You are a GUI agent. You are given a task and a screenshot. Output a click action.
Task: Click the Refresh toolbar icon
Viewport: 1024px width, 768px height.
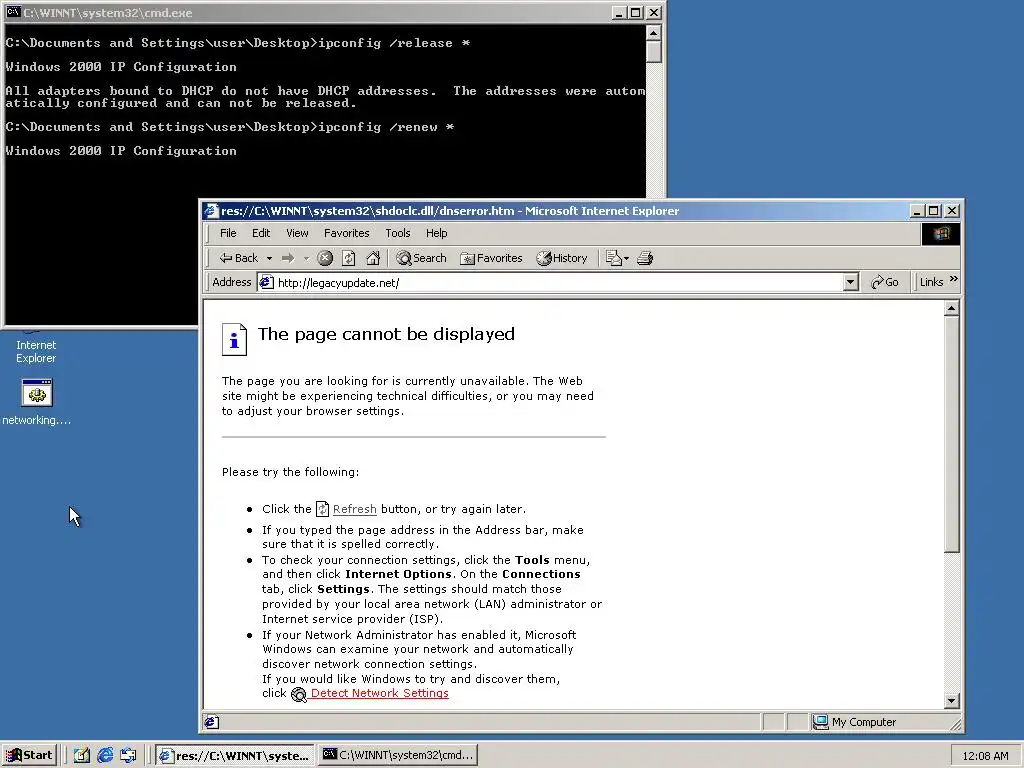tap(349, 258)
